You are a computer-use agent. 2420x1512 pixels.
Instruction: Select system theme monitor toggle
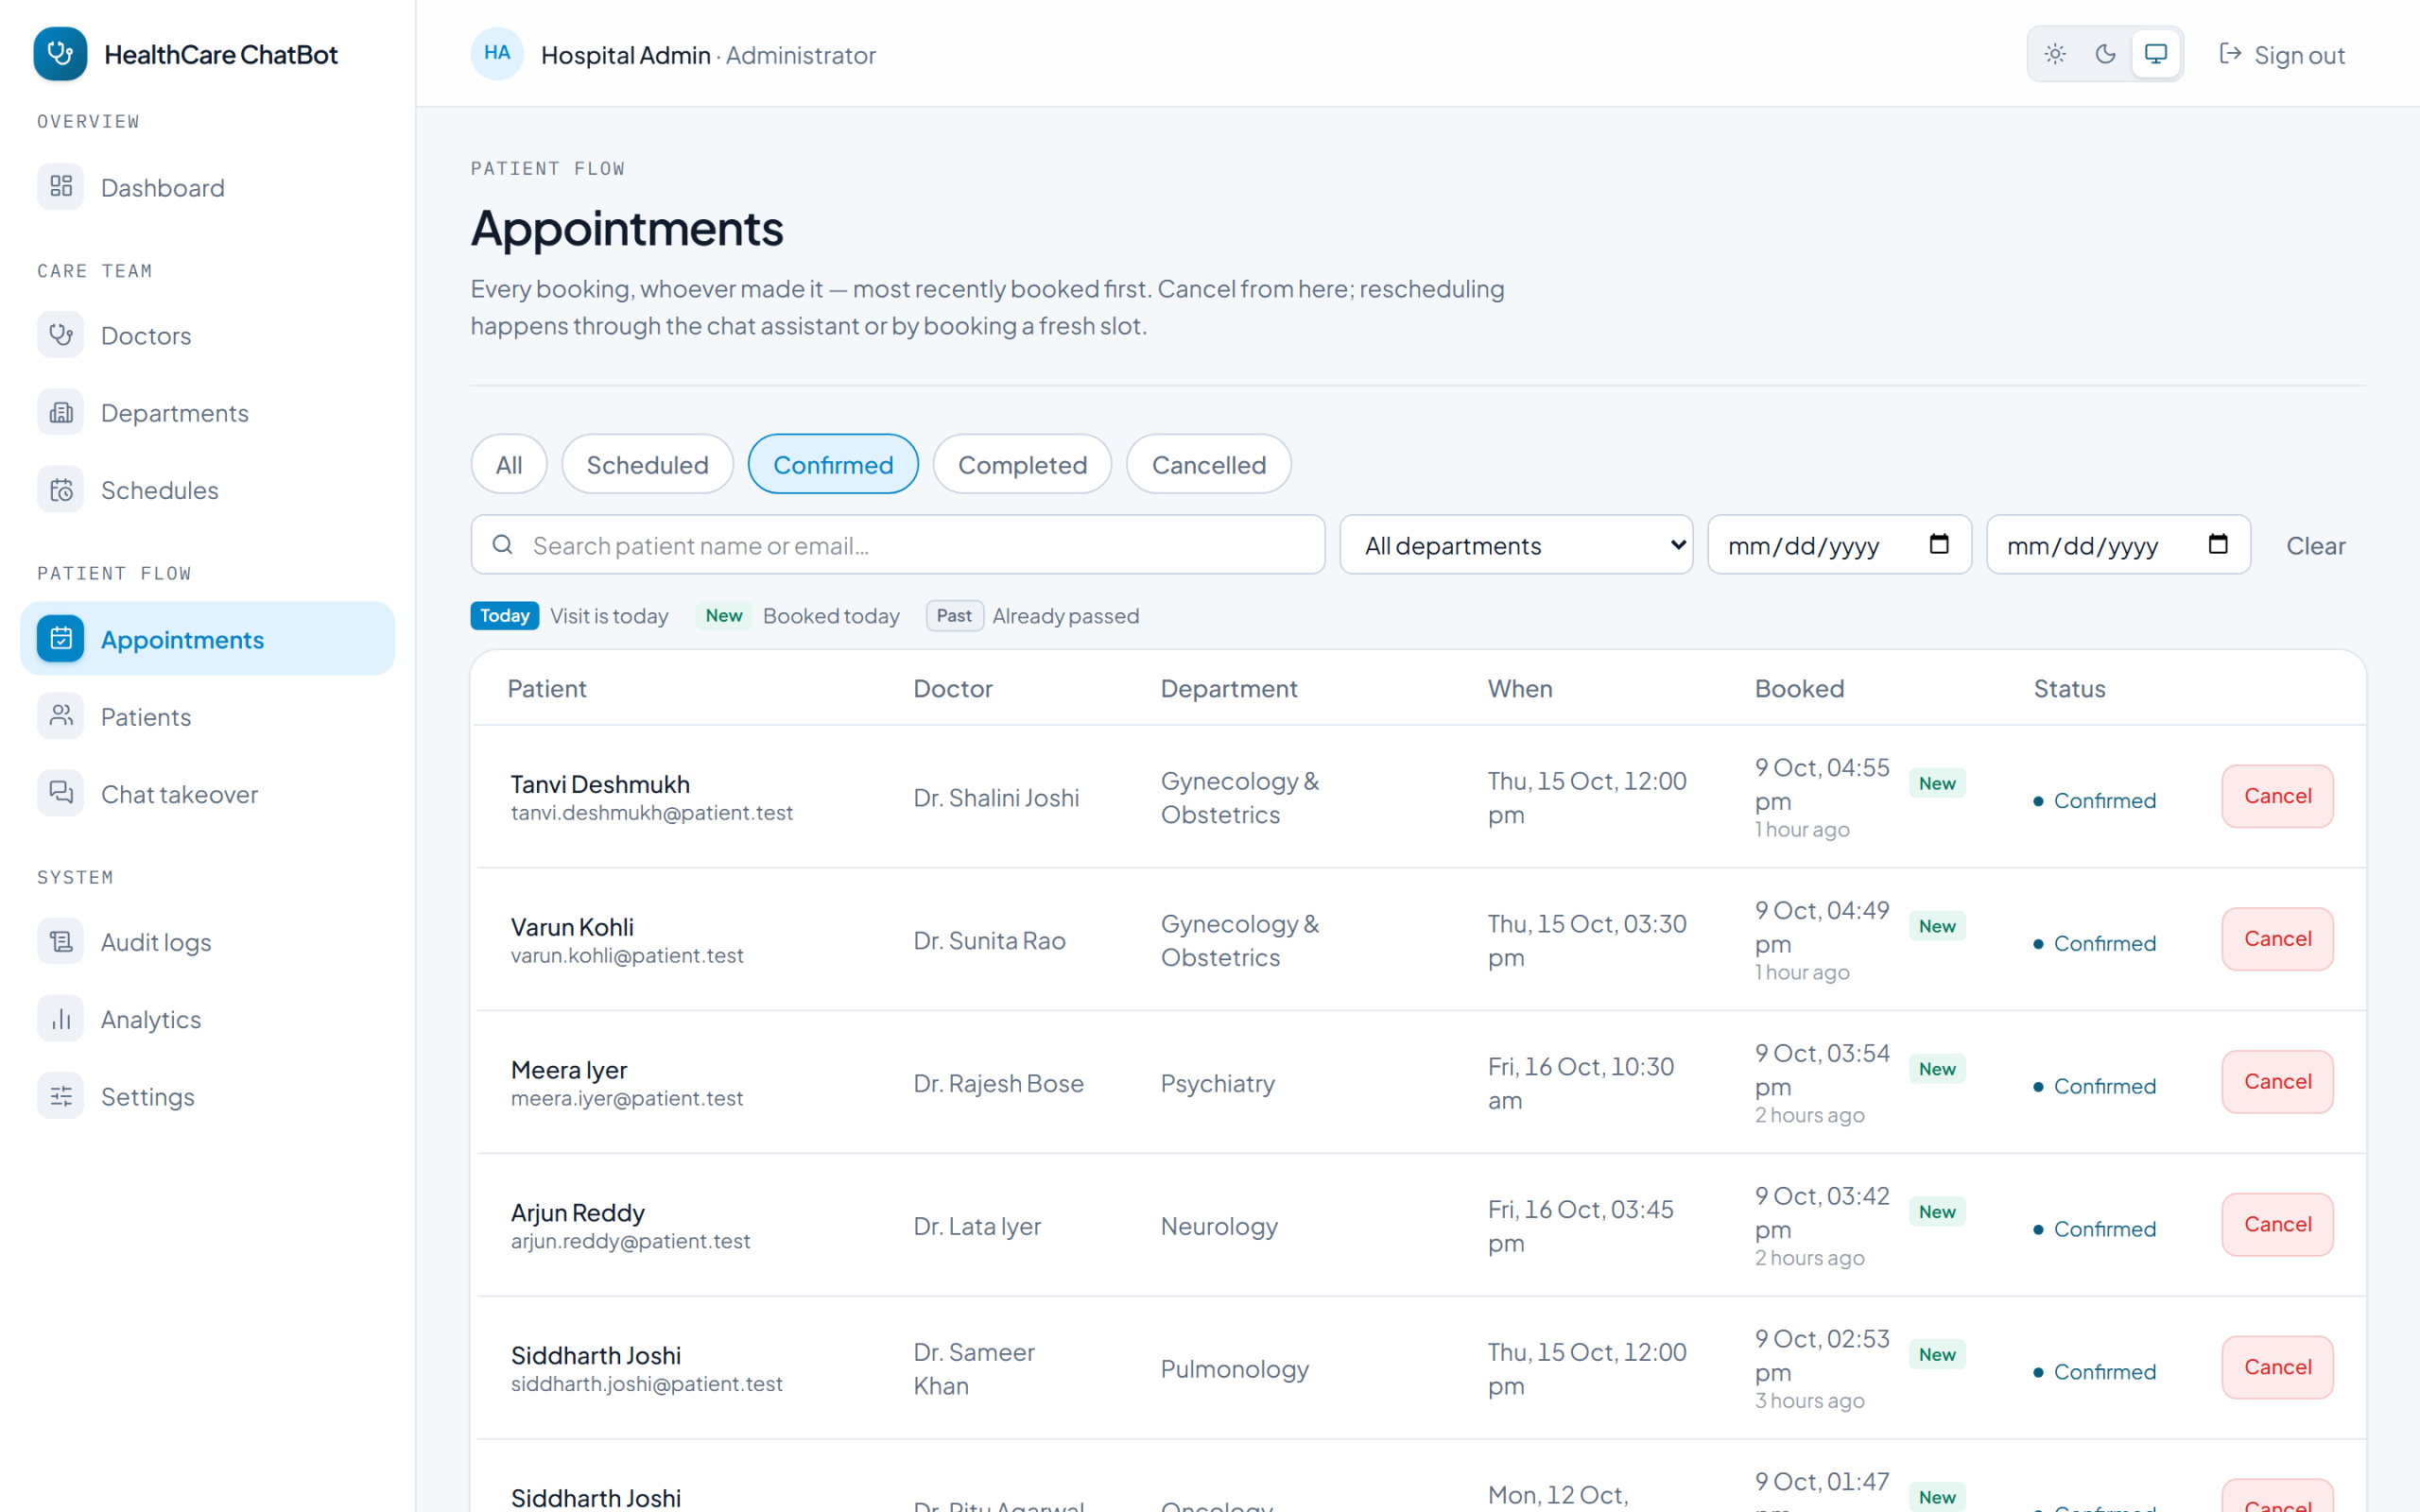coord(2156,54)
